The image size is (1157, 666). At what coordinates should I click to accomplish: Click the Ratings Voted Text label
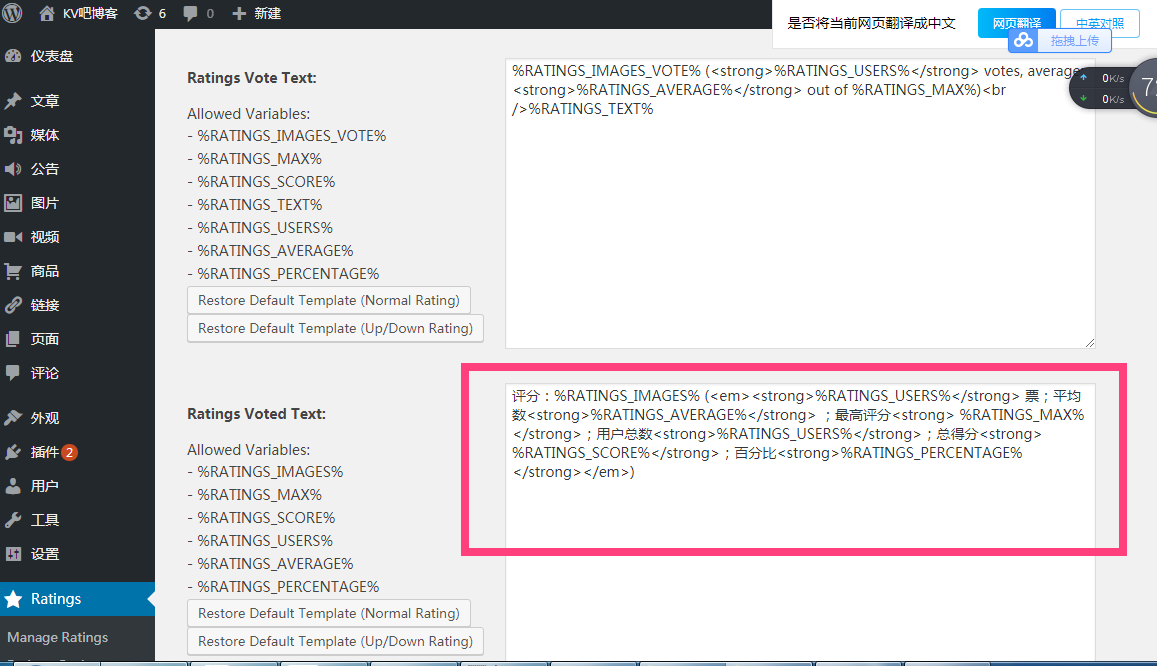[256, 414]
